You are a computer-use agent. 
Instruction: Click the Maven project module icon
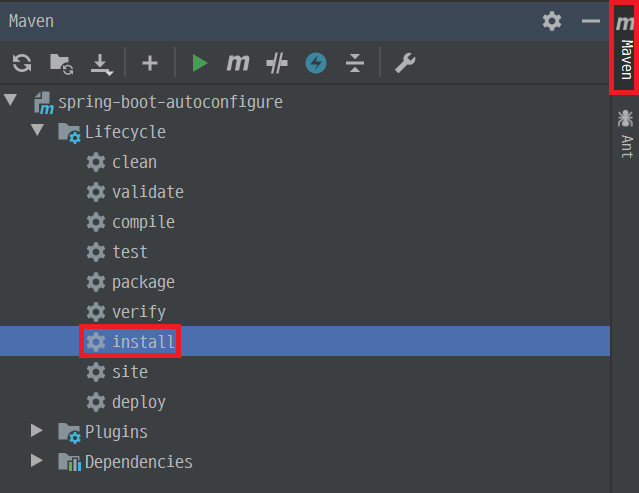[43, 103]
